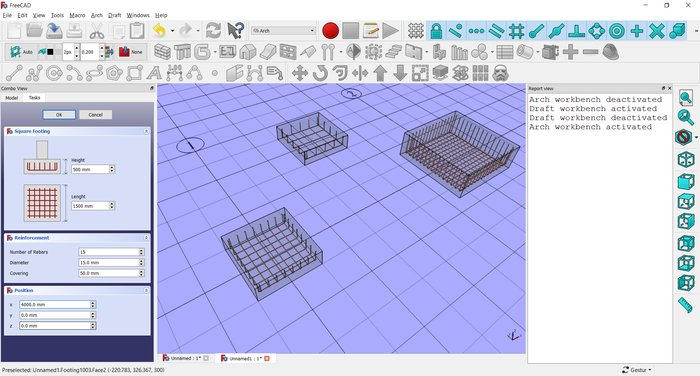Click the Arch Wall tool icon
The width and height of the screenshot is (700, 376).
coord(162,52)
